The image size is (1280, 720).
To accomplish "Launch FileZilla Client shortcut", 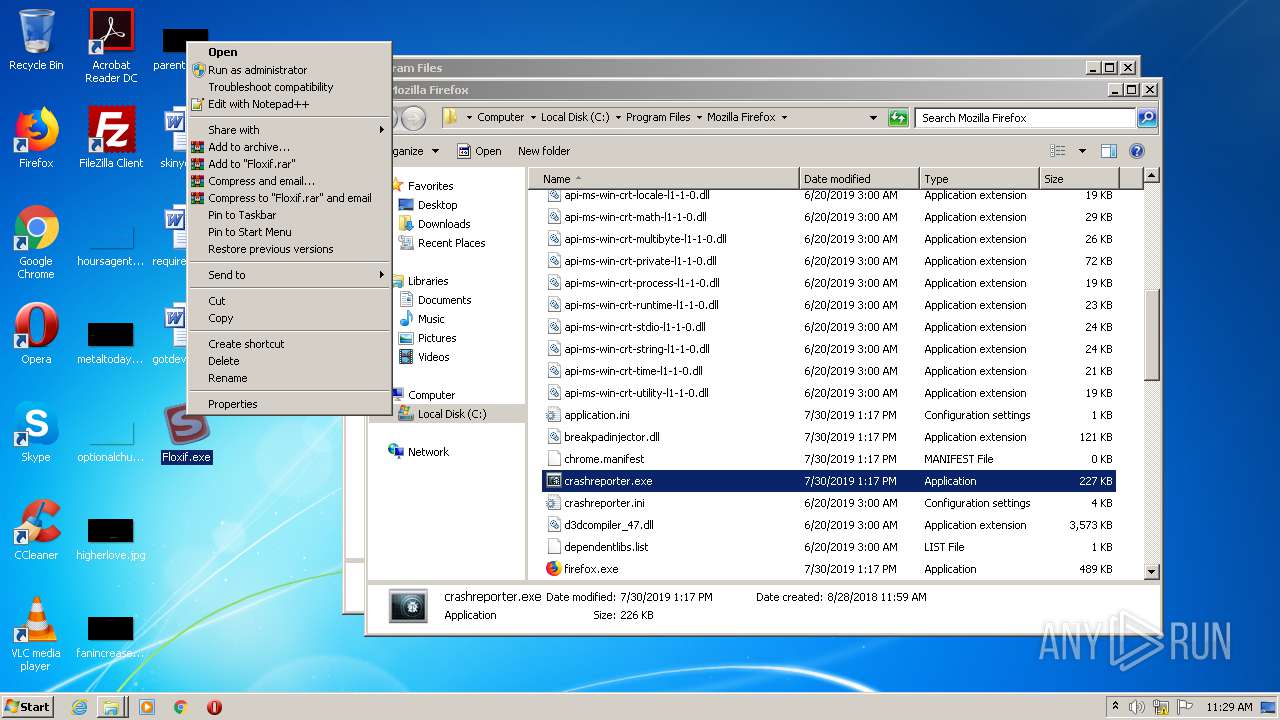I will click(x=111, y=137).
